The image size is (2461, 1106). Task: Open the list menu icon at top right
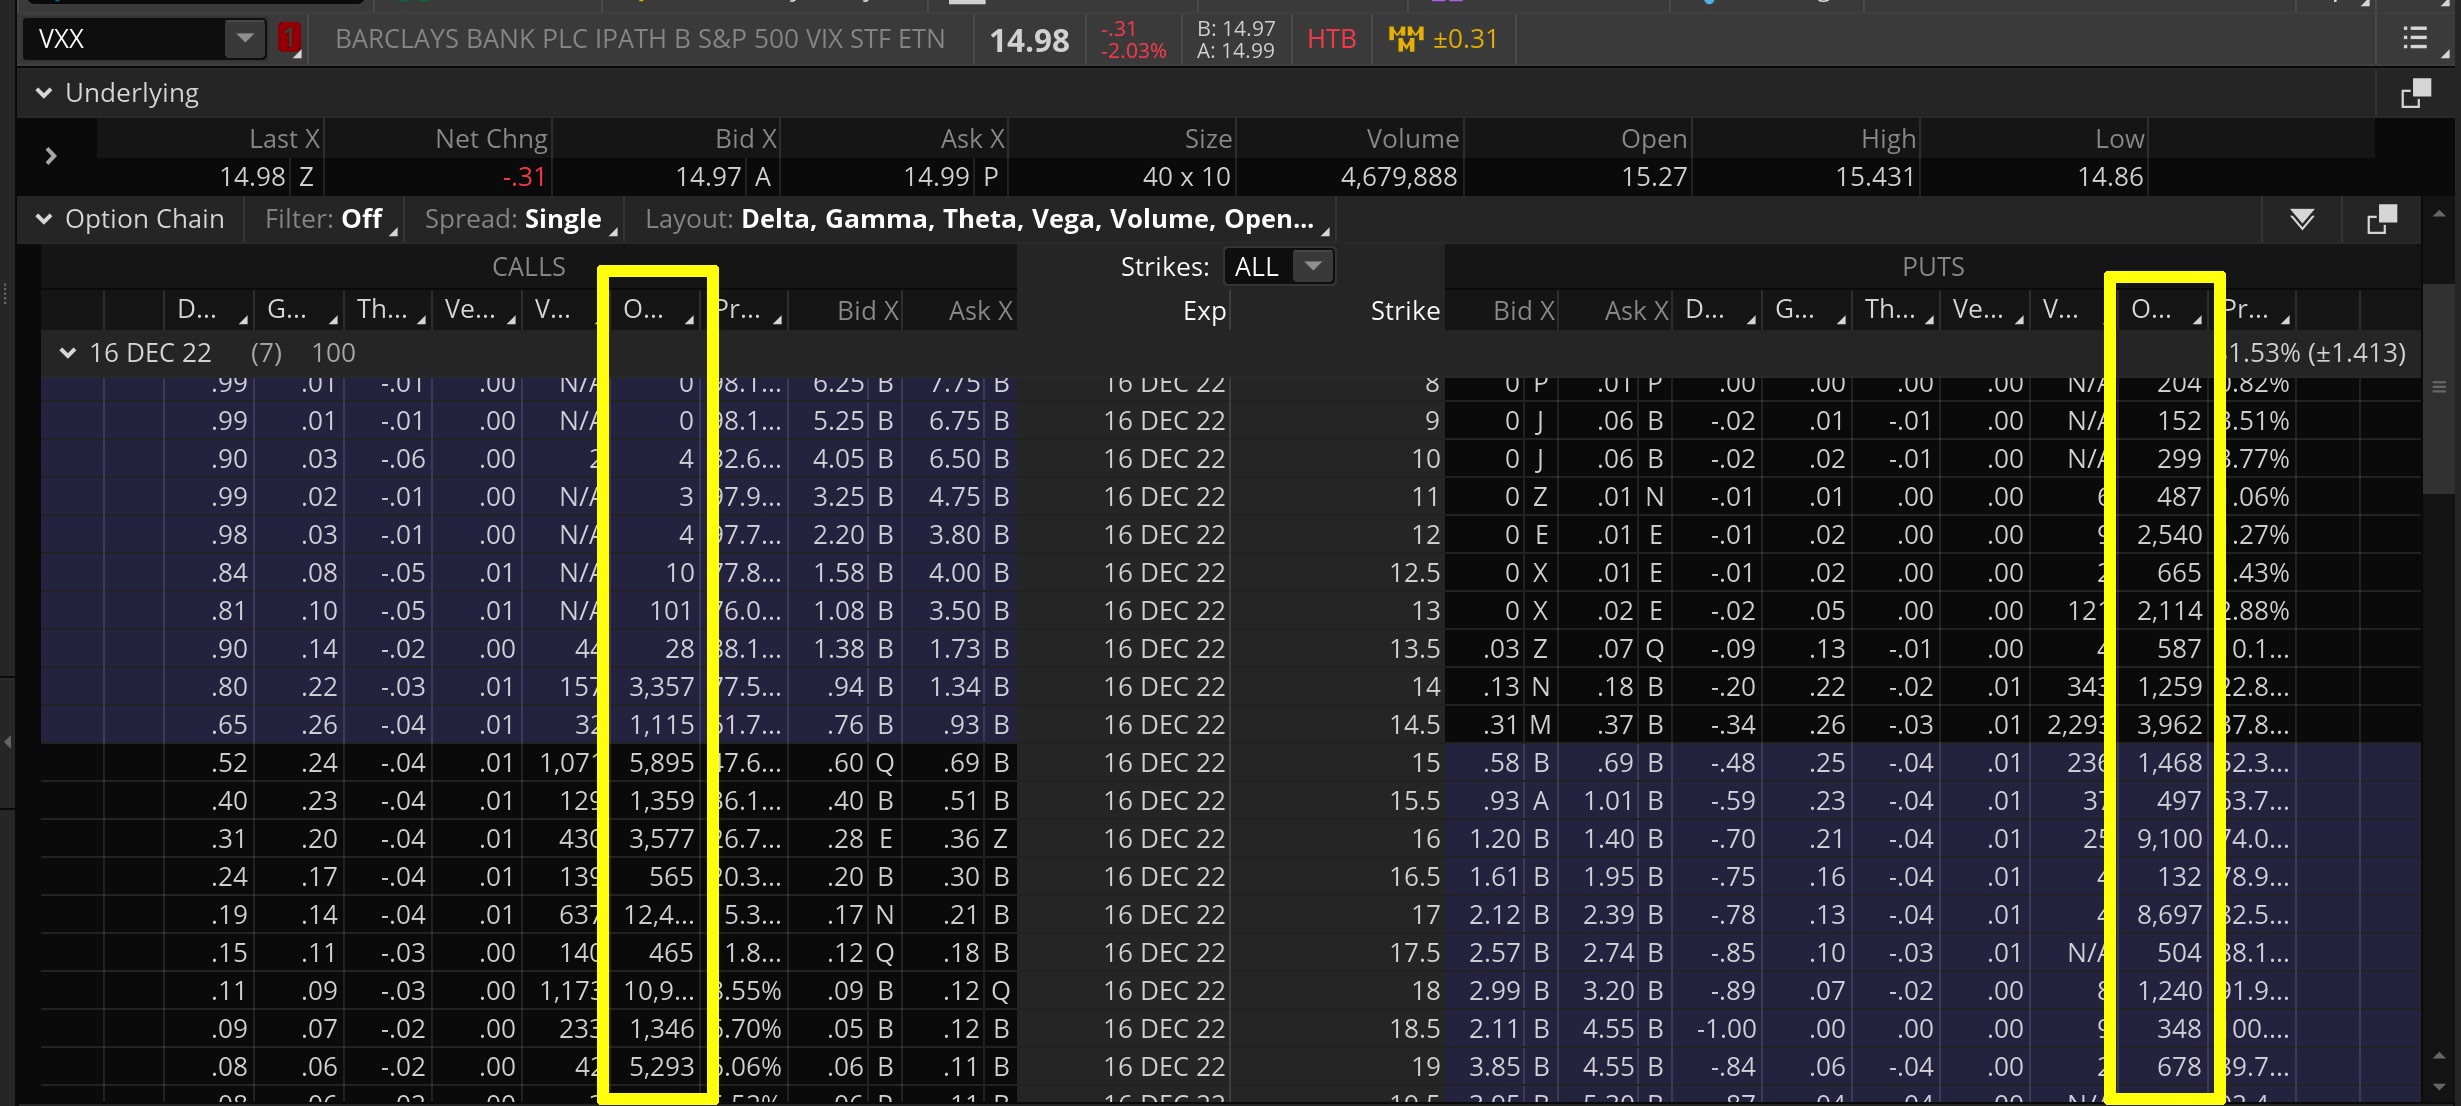pos(2415,39)
